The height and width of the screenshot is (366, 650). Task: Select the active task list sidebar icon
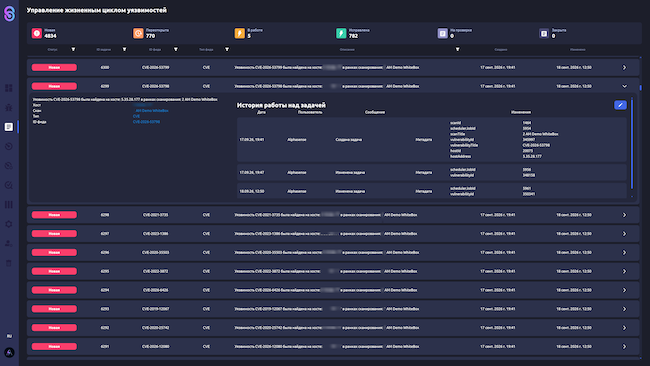point(9,127)
